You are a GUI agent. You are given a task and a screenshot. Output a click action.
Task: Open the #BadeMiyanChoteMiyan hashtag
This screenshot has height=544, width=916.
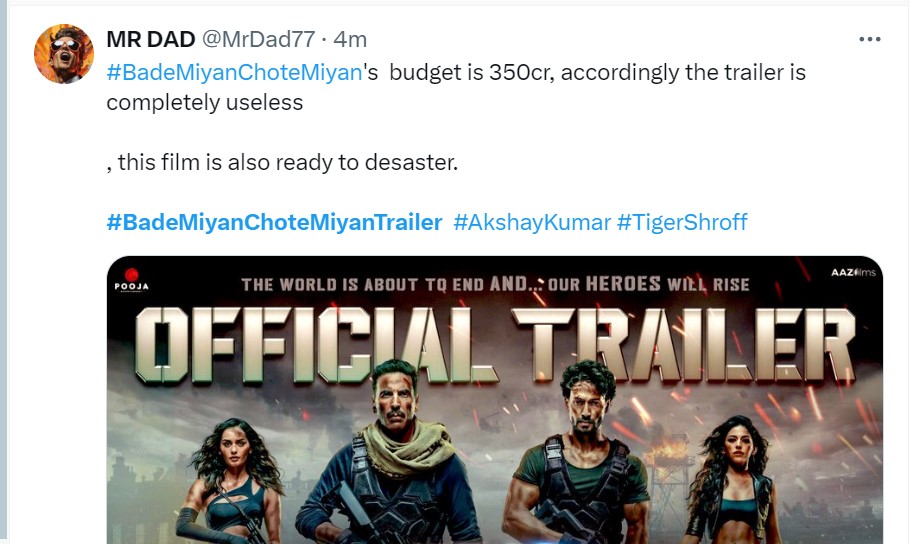click(234, 73)
